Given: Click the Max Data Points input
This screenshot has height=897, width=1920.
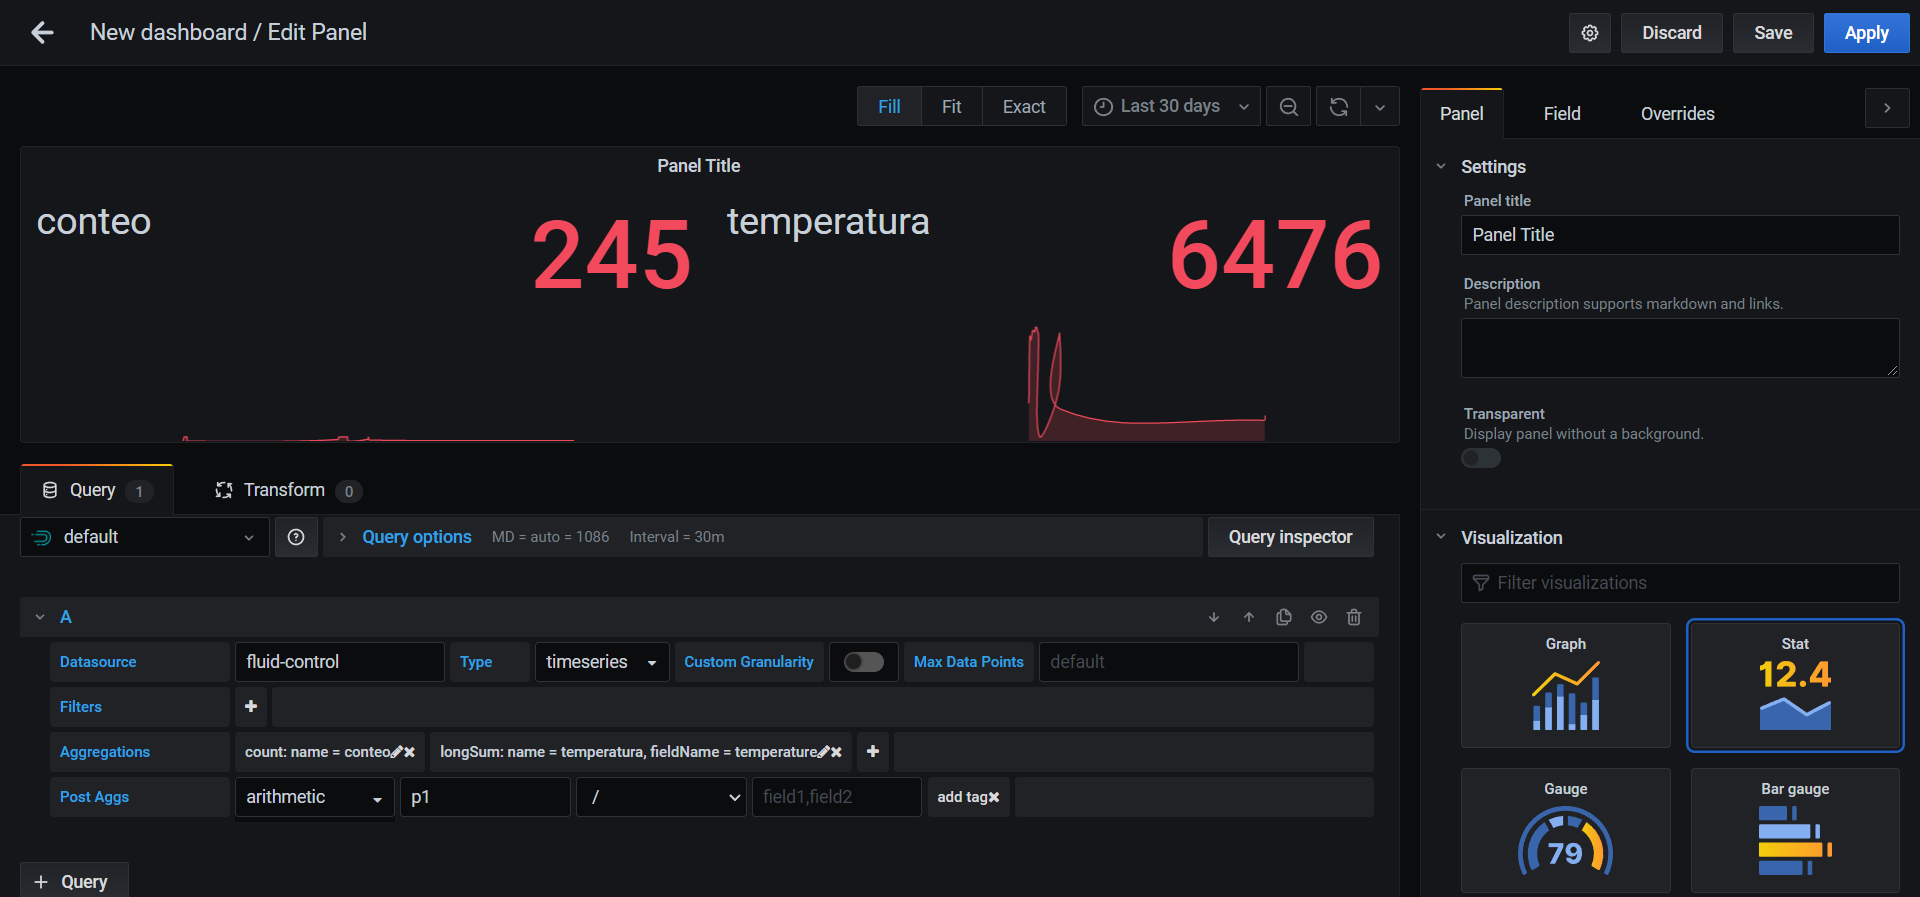Looking at the screenshot, I should 1169,662.
